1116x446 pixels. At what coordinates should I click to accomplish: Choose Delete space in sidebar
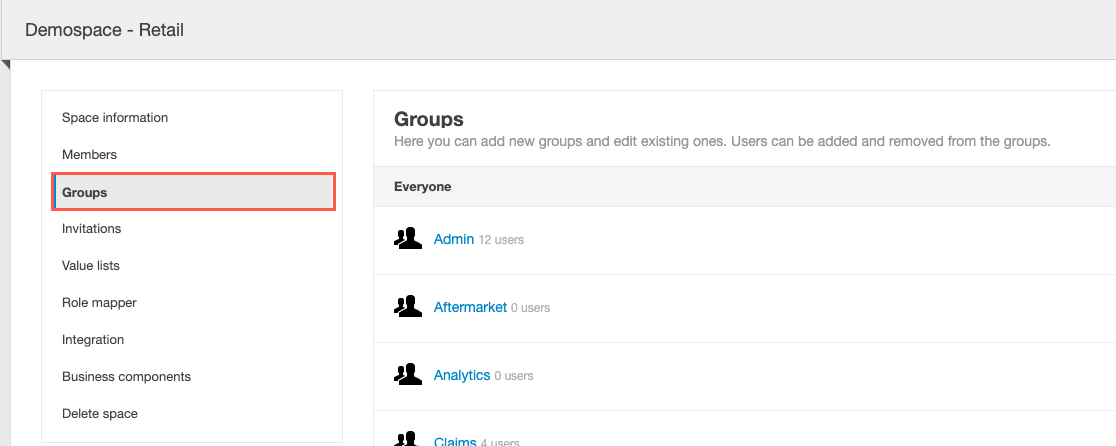click(100, 414)
